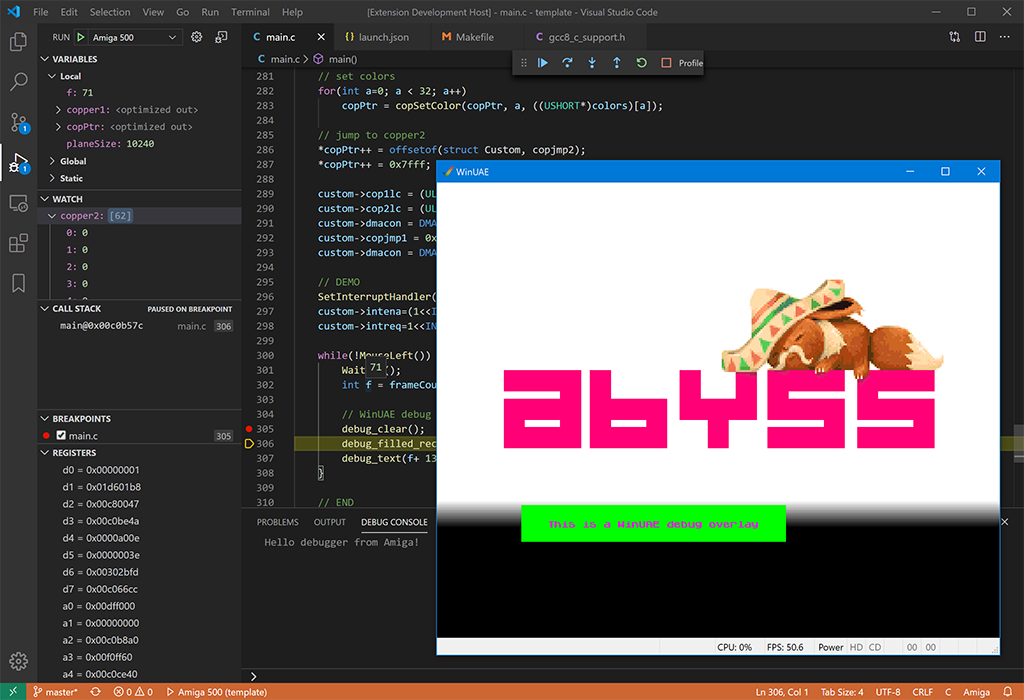Open the Manage gear in activity bar

pyautogui.click(x=18, y=661)
